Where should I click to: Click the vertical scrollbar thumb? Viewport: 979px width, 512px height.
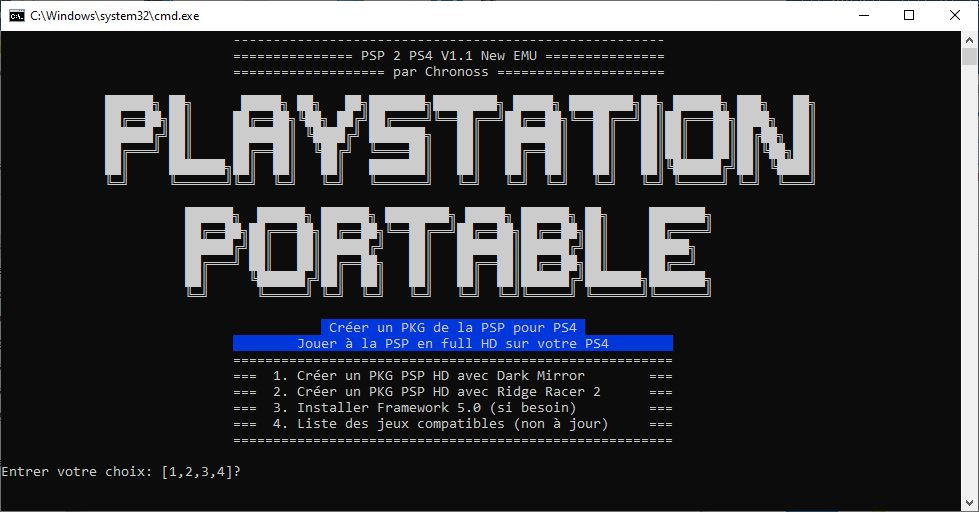[970, 58]
